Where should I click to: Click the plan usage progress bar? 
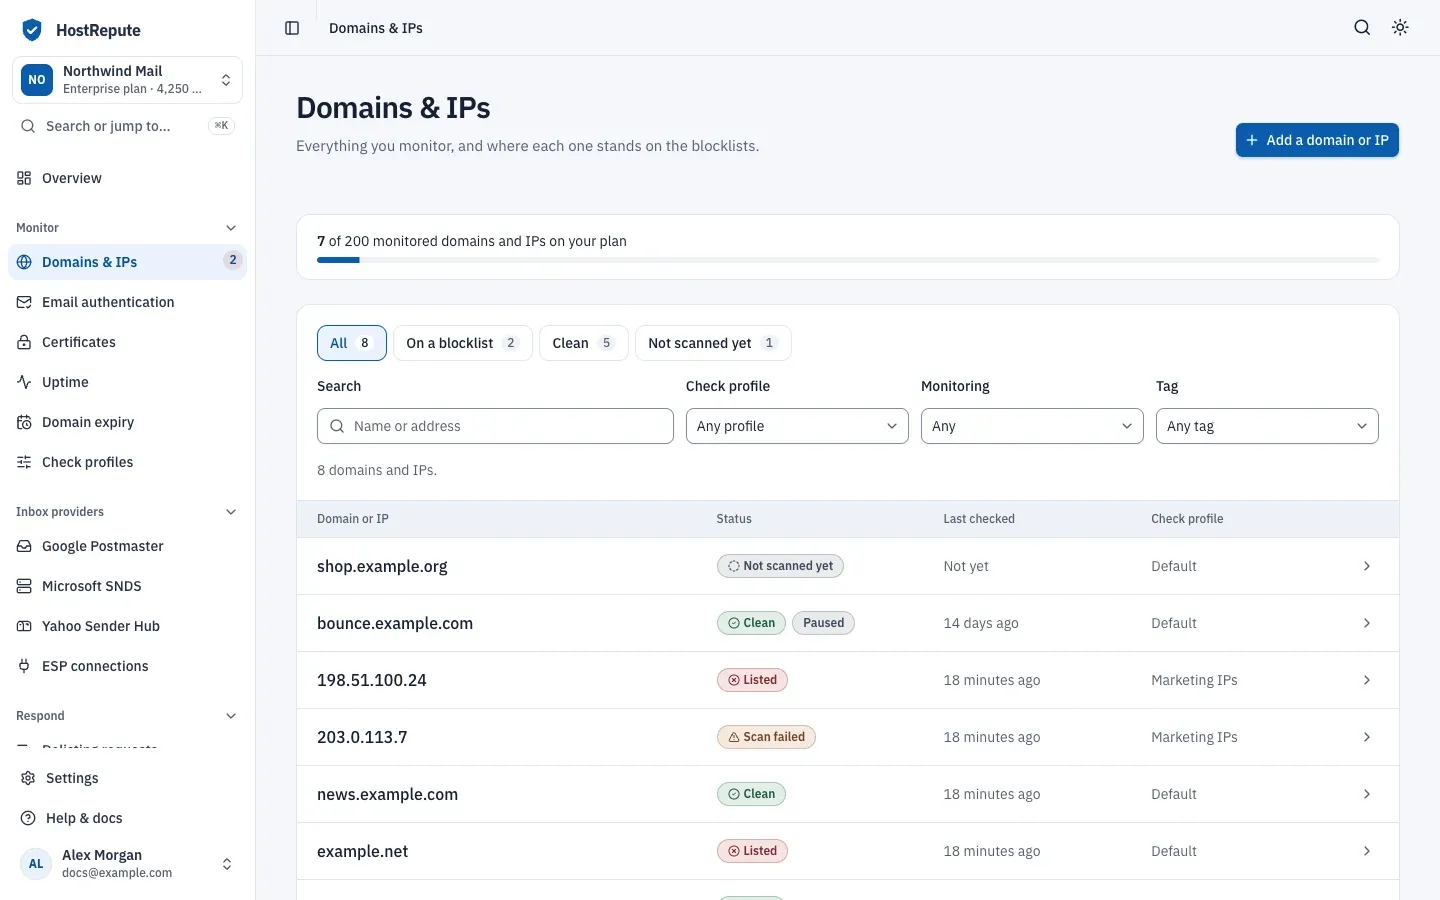(x=848, y=260)
